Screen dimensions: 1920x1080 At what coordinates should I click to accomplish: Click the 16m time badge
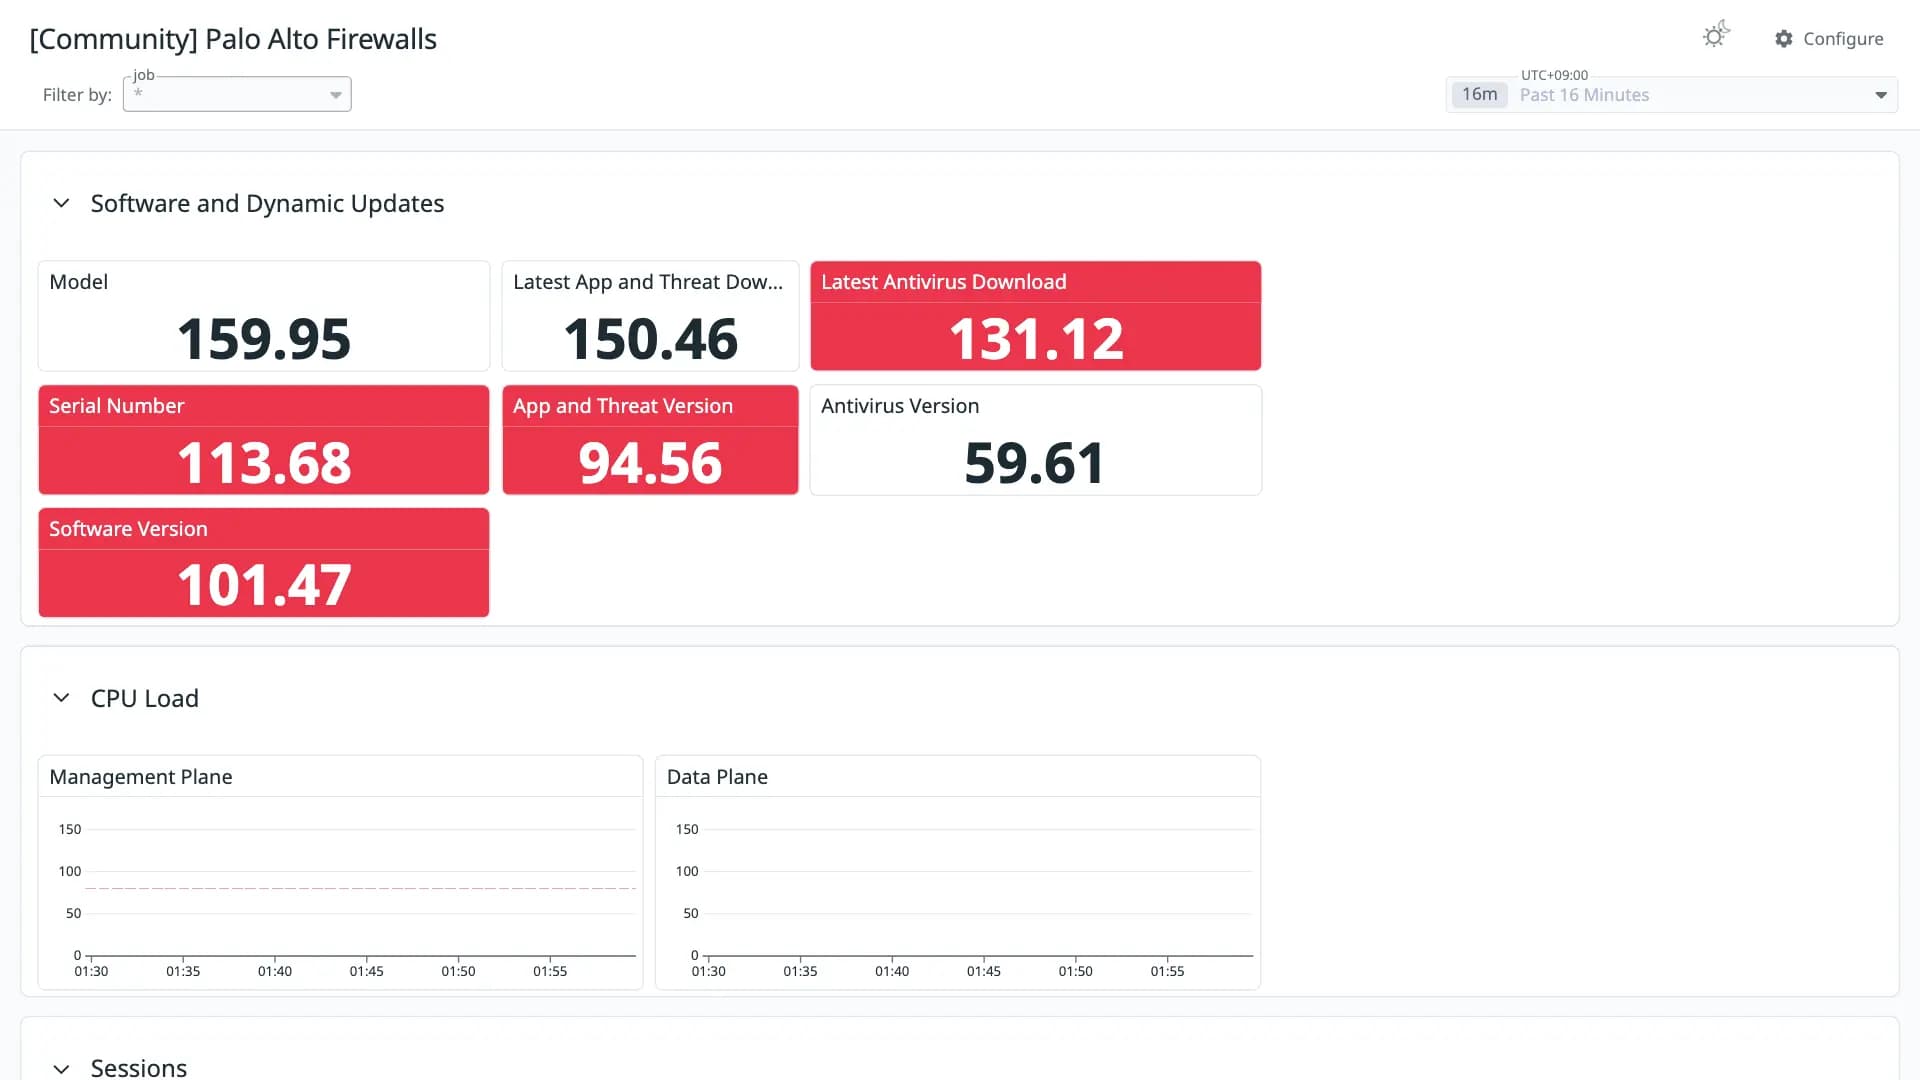click(x=1480, y=95)
